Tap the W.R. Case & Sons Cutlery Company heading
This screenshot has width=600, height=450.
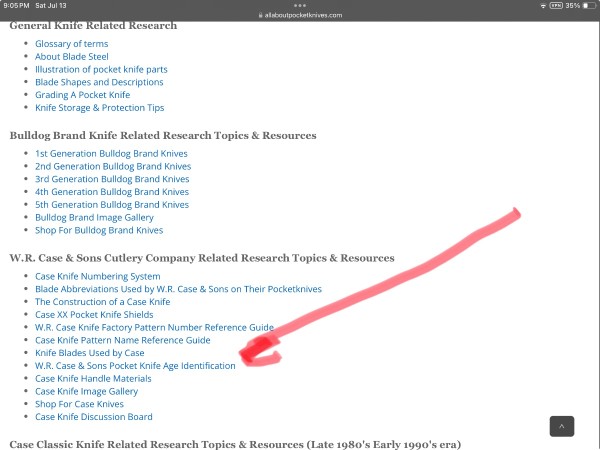pos(202,258)
